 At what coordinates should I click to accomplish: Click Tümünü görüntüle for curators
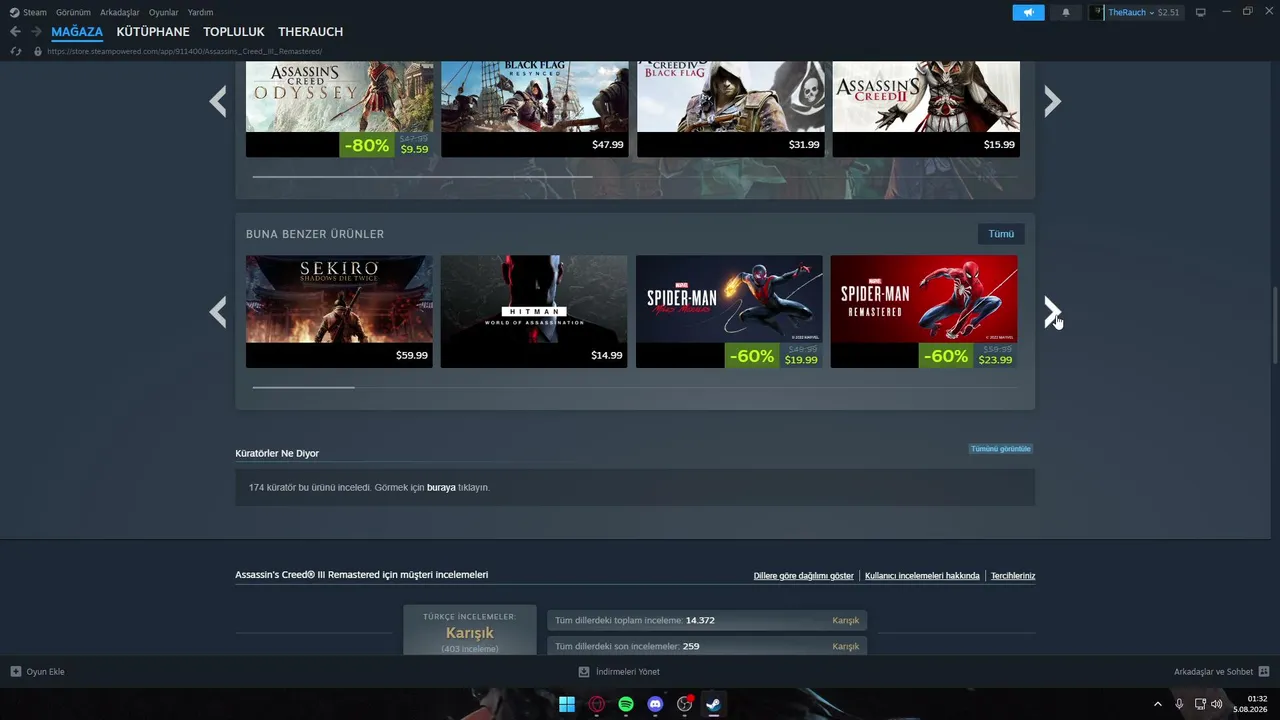coord(1000,449)
